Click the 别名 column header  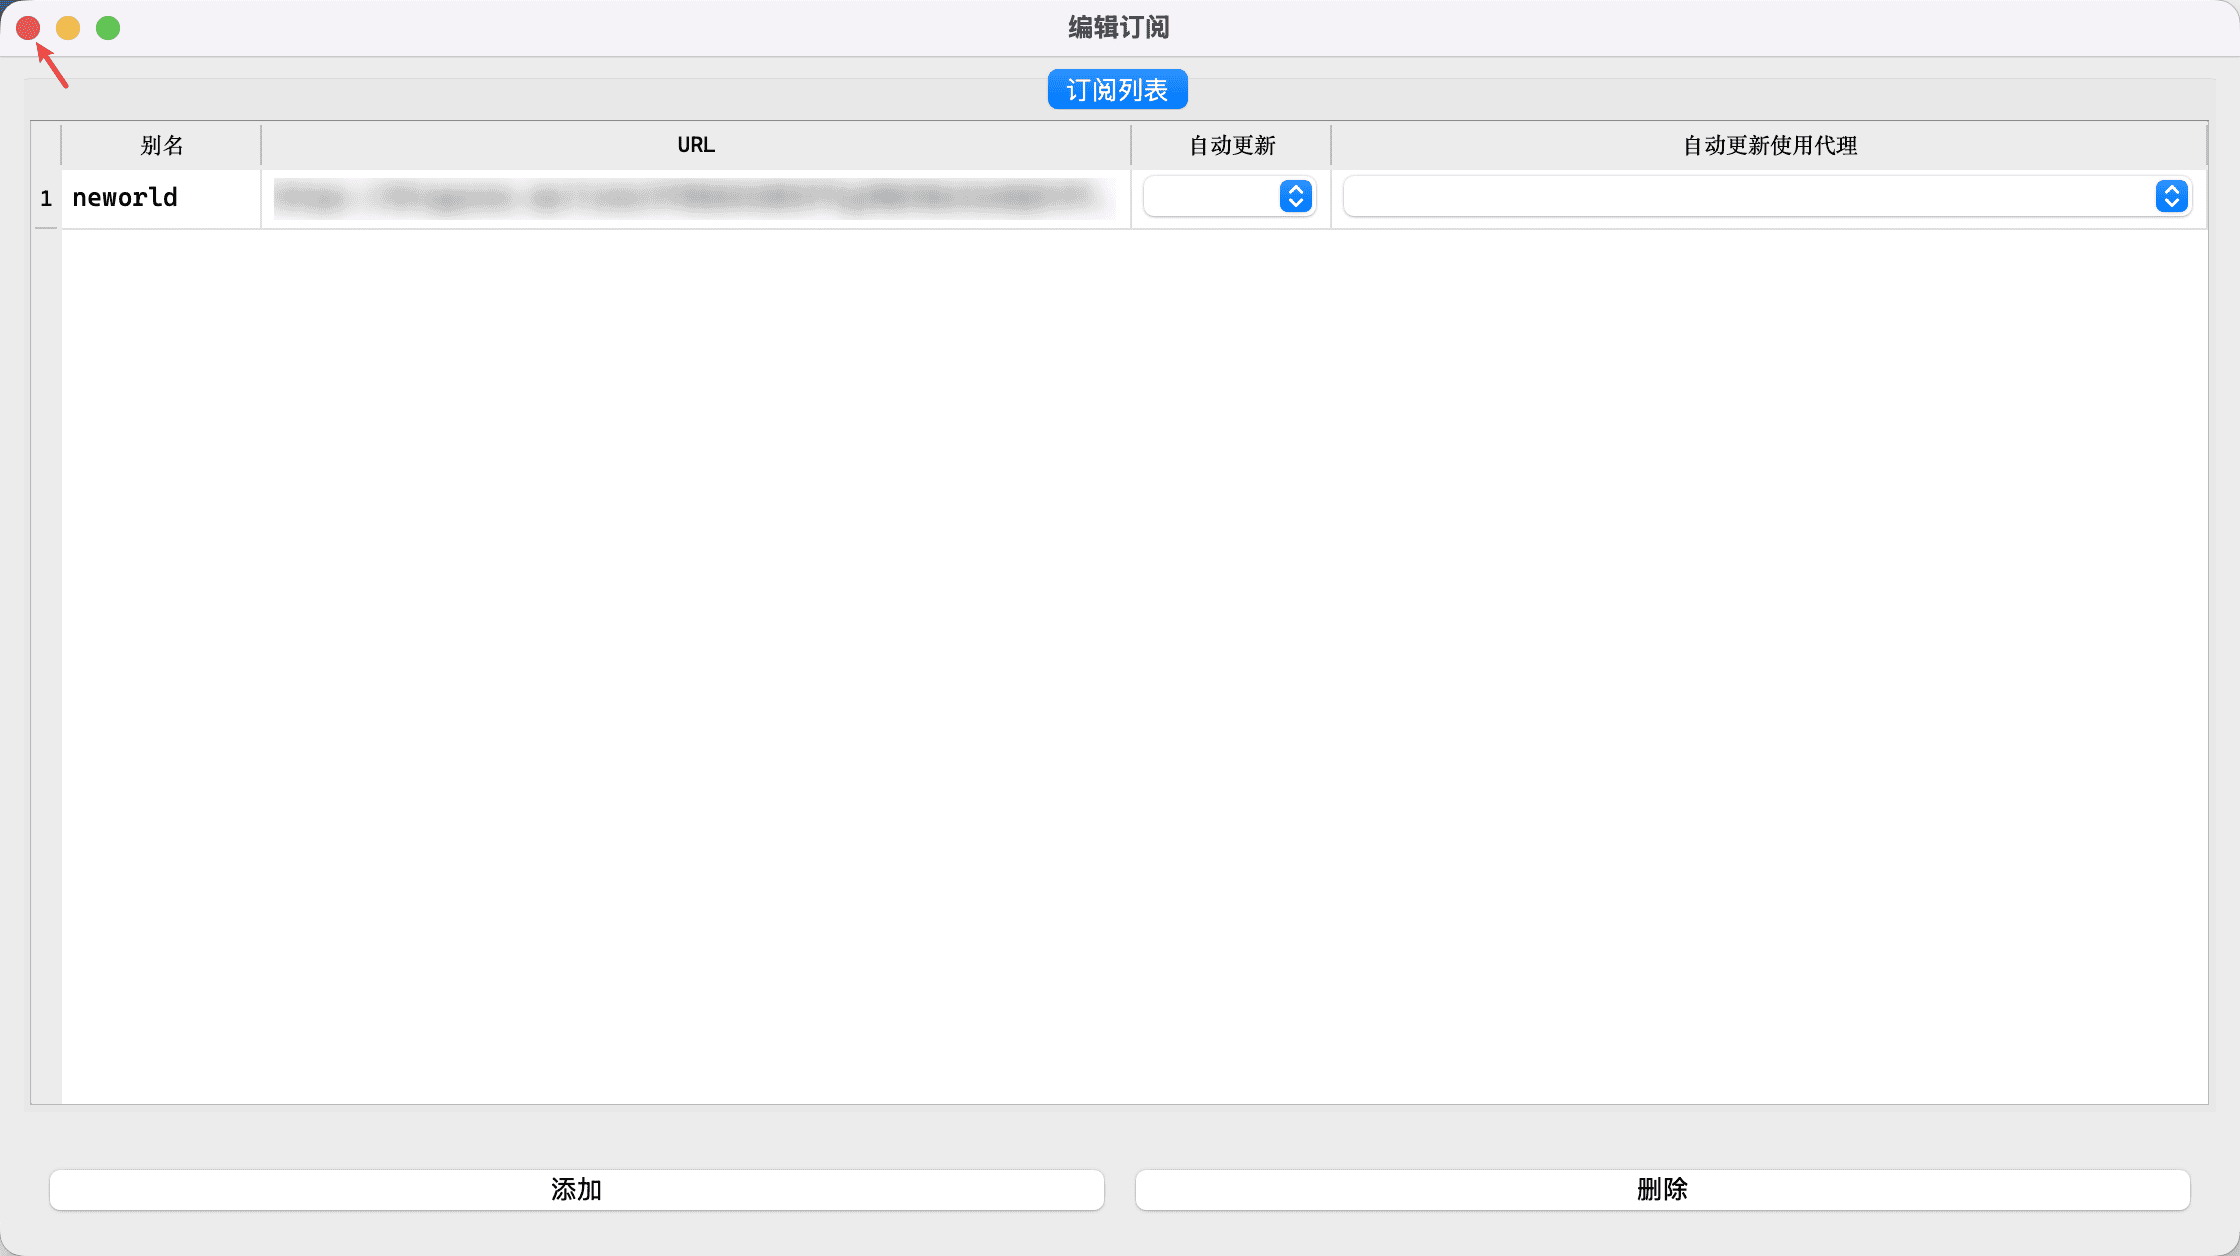pos(161,146)
